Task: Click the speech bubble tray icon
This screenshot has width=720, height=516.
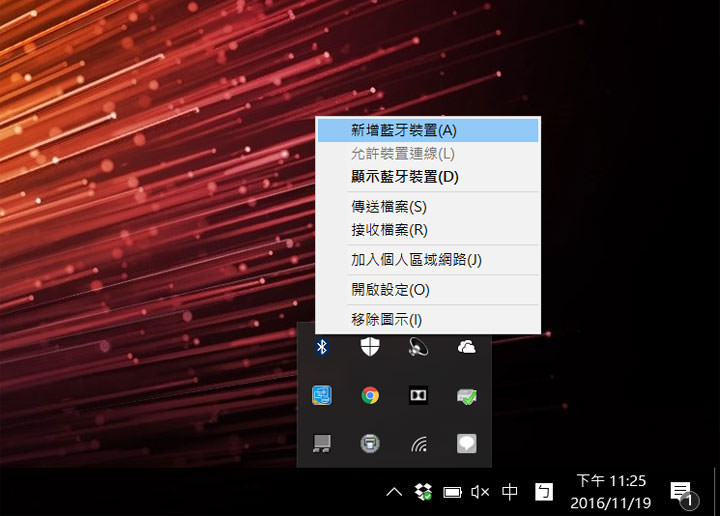Action: pos(466,443)
